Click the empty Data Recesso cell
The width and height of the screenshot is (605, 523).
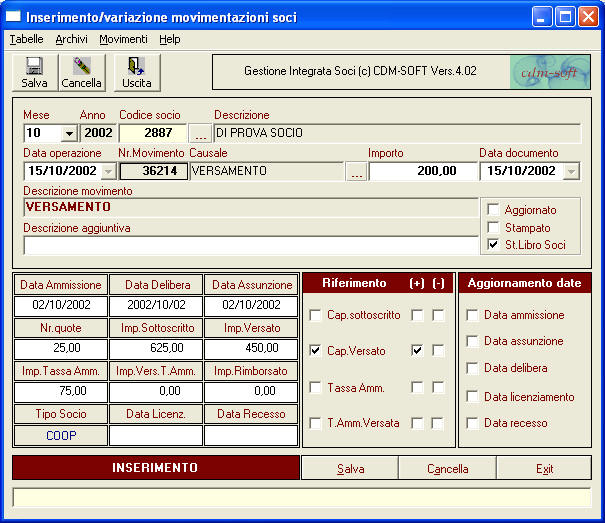tap(251, 435)
